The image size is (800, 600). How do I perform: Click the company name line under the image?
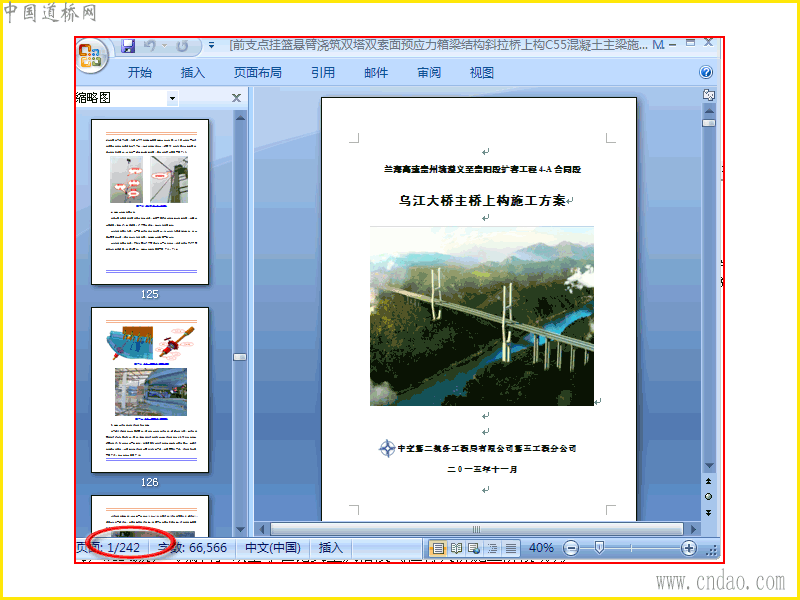(x=487, y=448)
